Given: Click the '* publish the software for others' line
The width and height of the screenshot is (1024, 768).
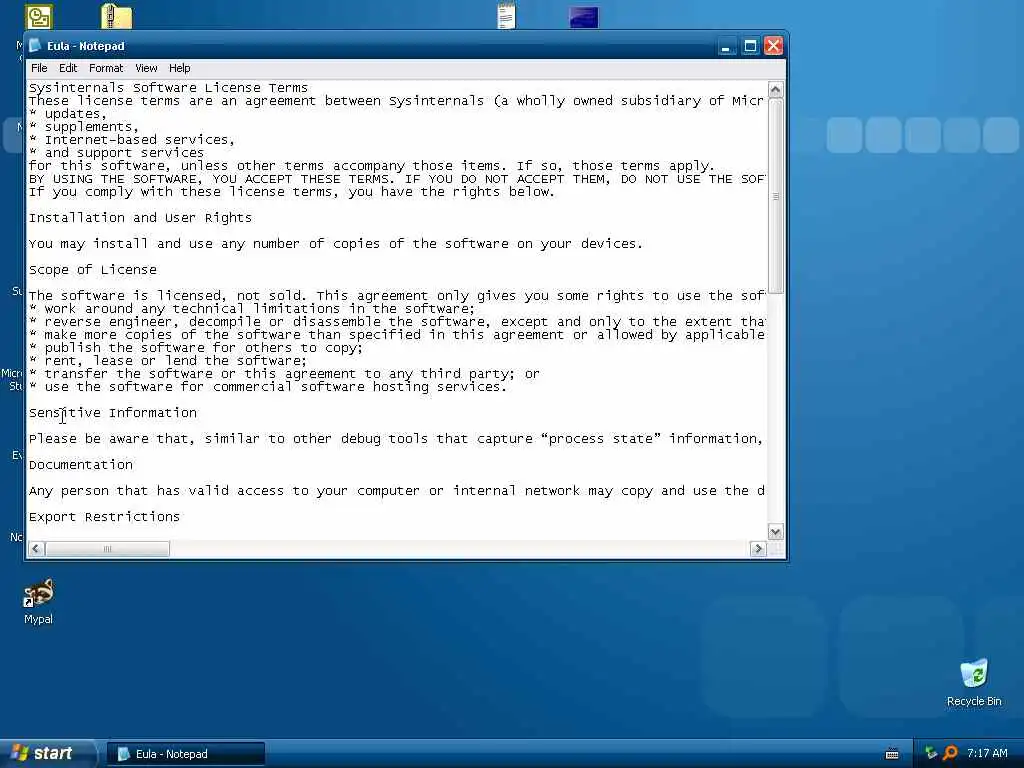Looking at the screenshot, I should (x=196, y=347).
